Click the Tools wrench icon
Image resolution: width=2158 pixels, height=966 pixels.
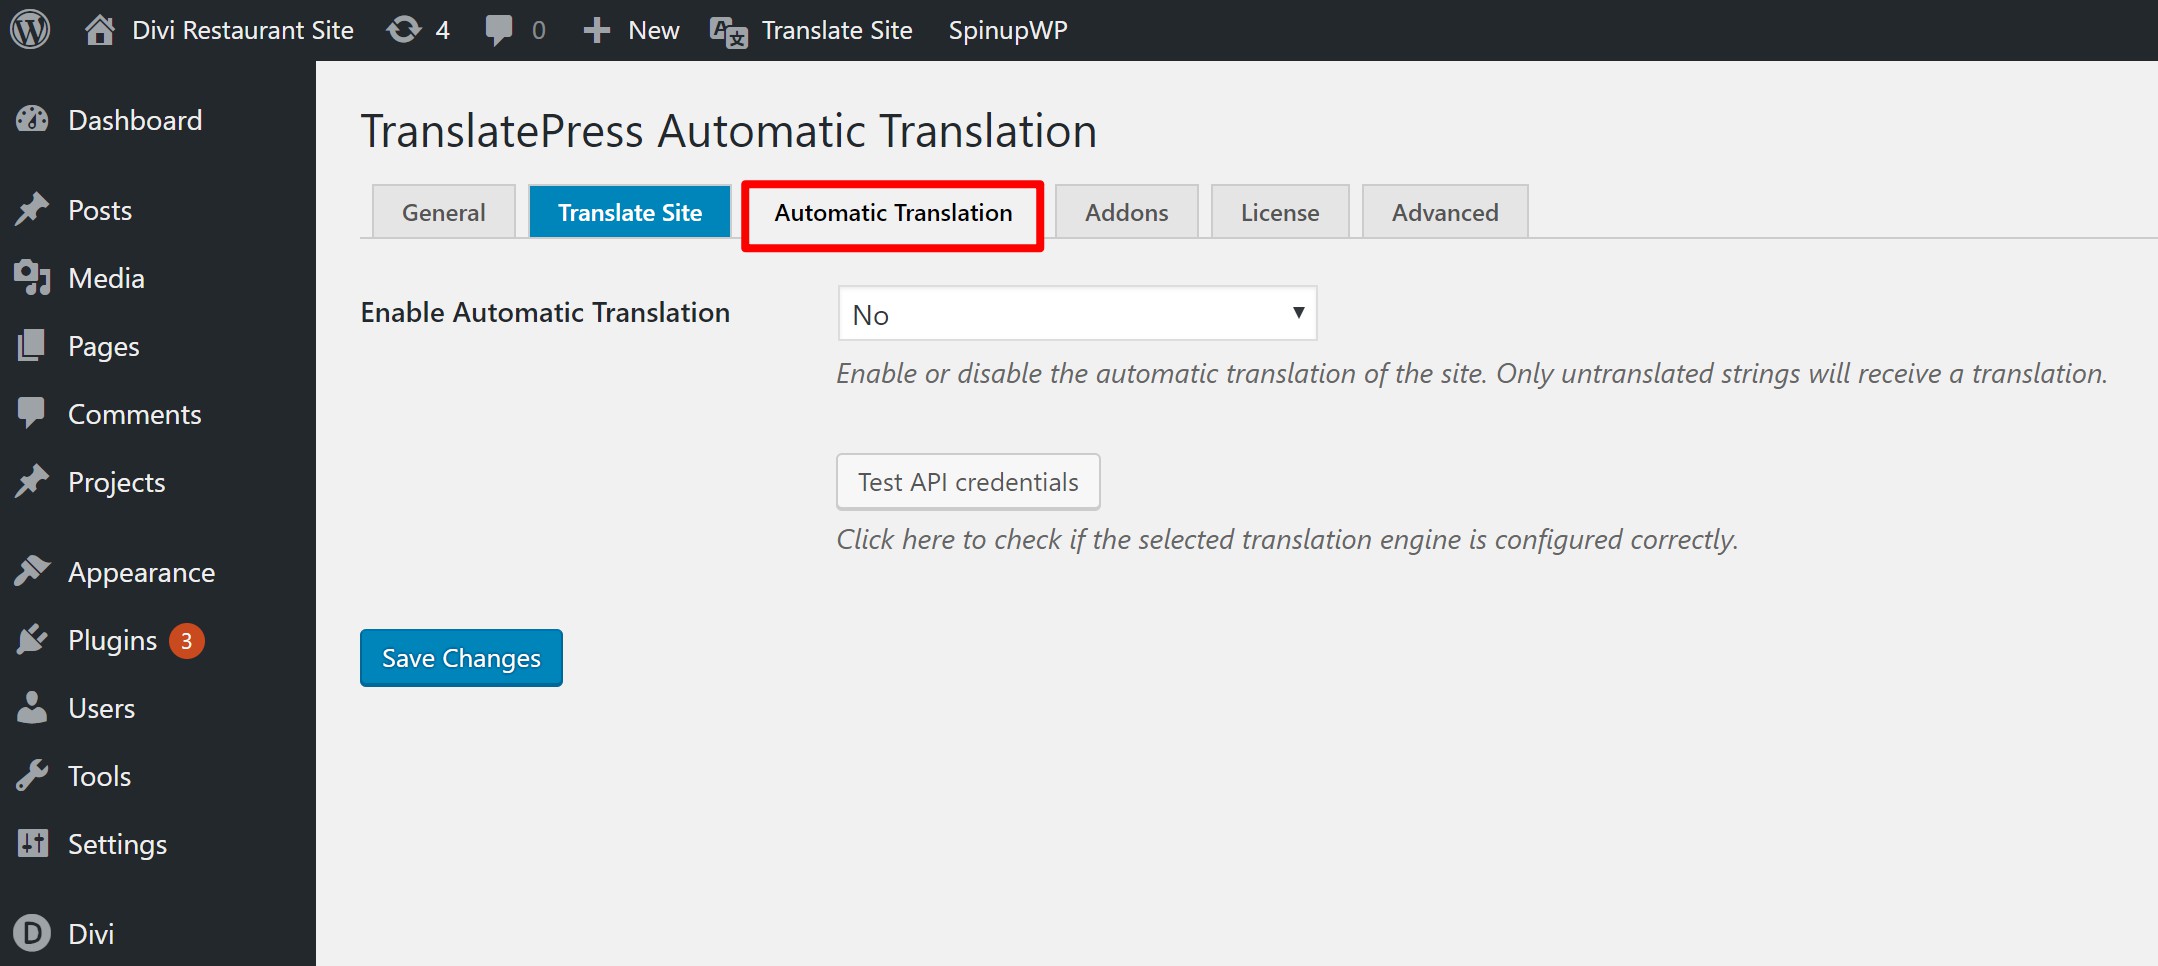coord(32,775)
